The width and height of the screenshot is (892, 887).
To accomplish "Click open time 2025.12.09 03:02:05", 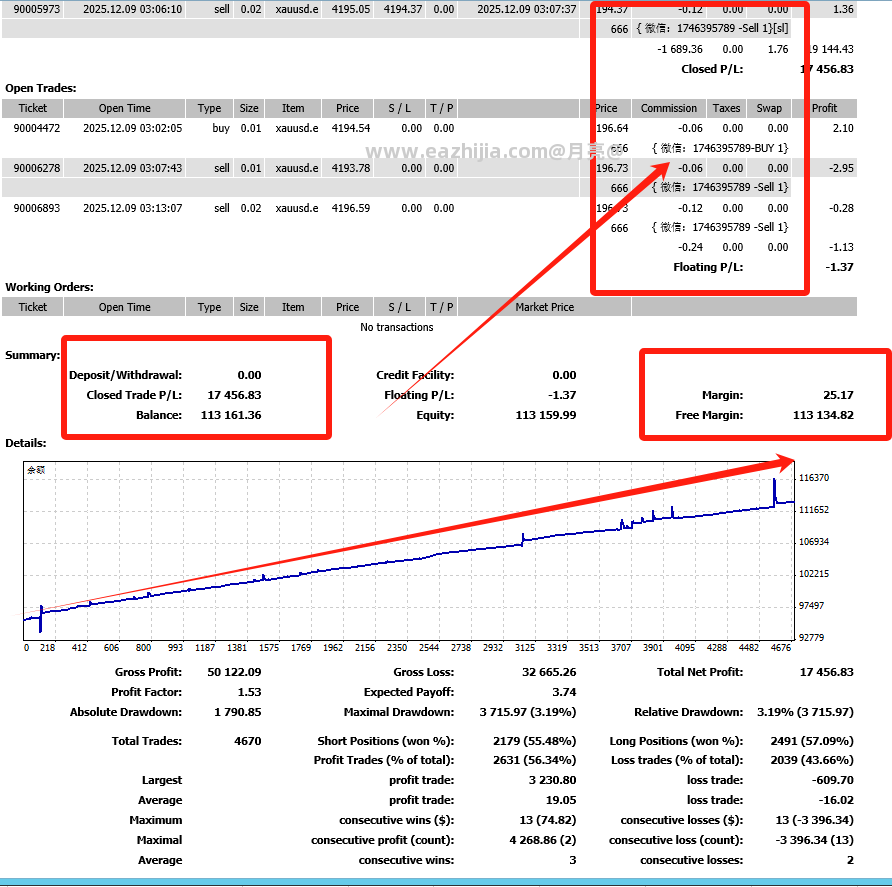I will (133, 128).
